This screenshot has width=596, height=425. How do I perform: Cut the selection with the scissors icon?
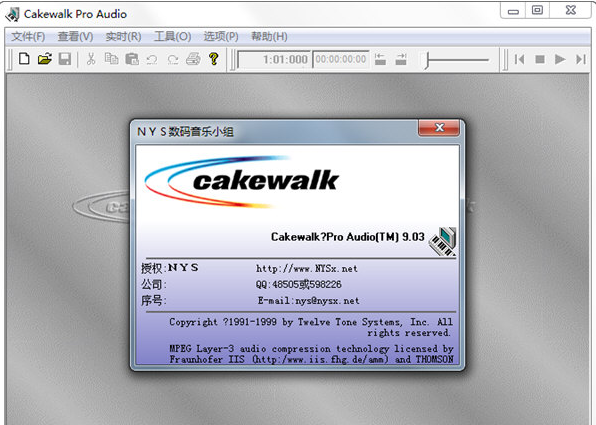[91, 59]
